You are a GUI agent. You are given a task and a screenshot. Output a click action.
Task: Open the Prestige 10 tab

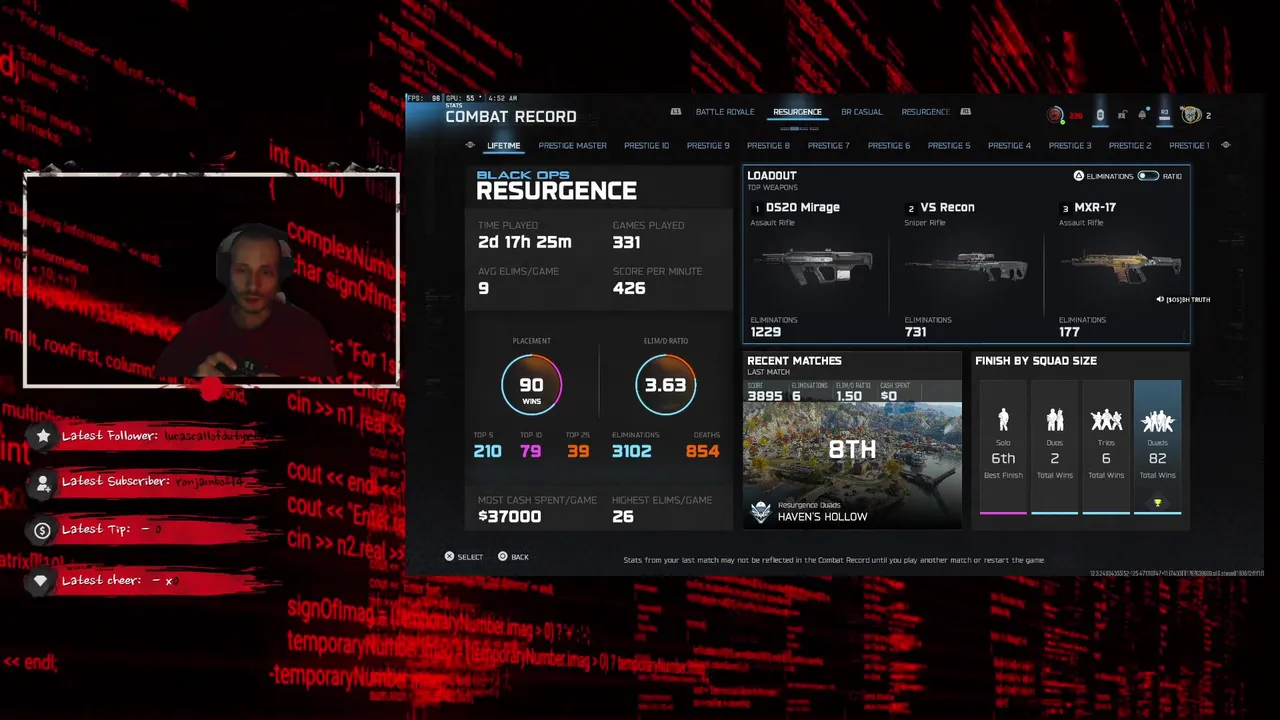646,146
